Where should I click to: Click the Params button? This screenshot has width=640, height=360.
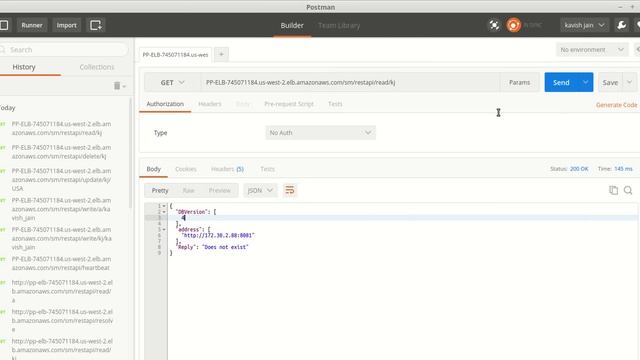[x=519, y=82]
